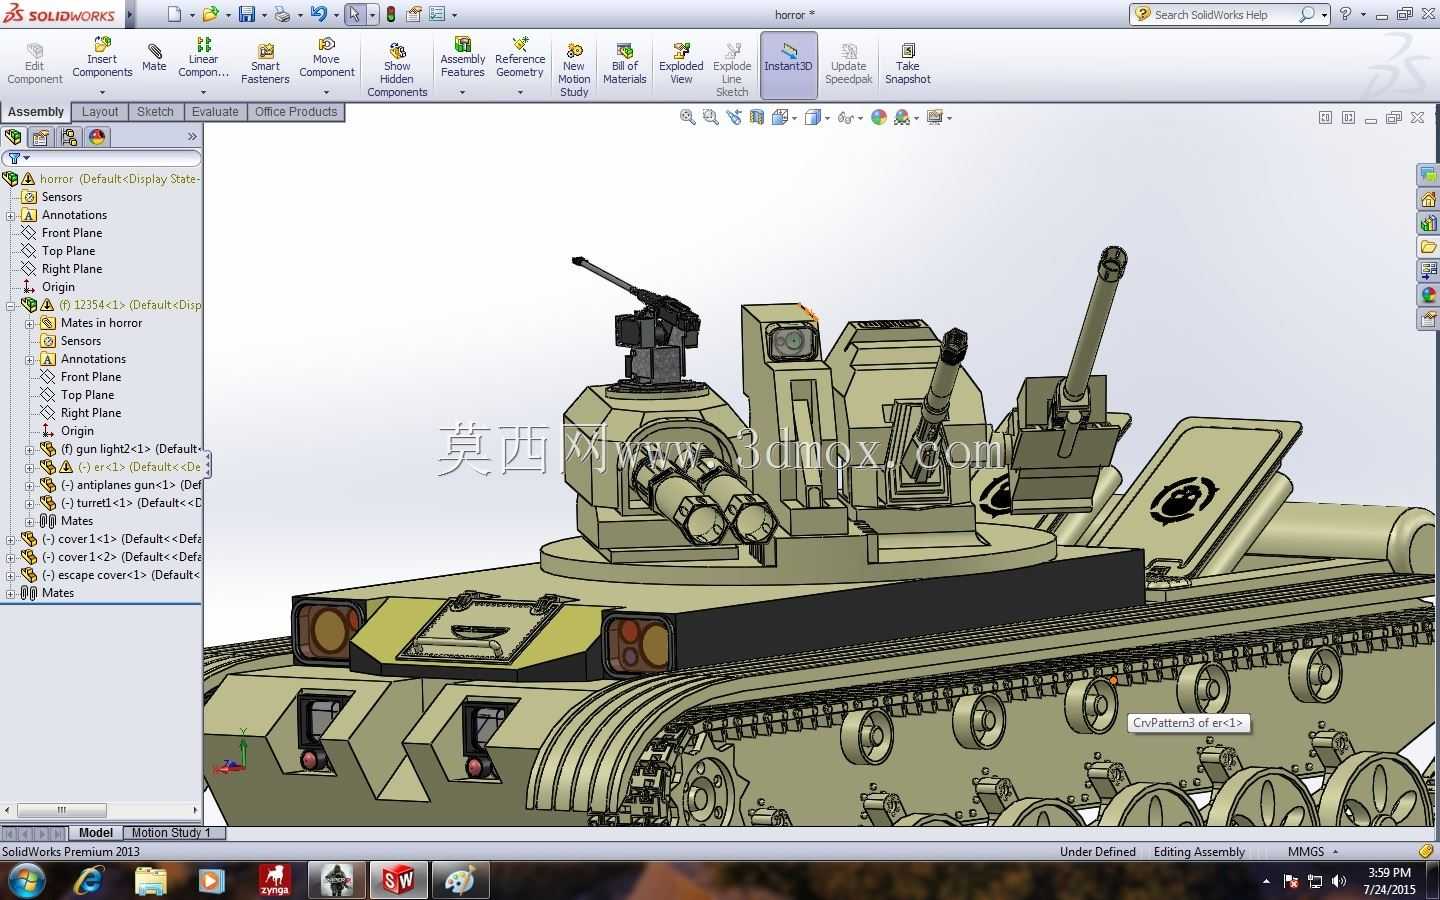Open the FeatureManager design tree tab

coord(13,137)
